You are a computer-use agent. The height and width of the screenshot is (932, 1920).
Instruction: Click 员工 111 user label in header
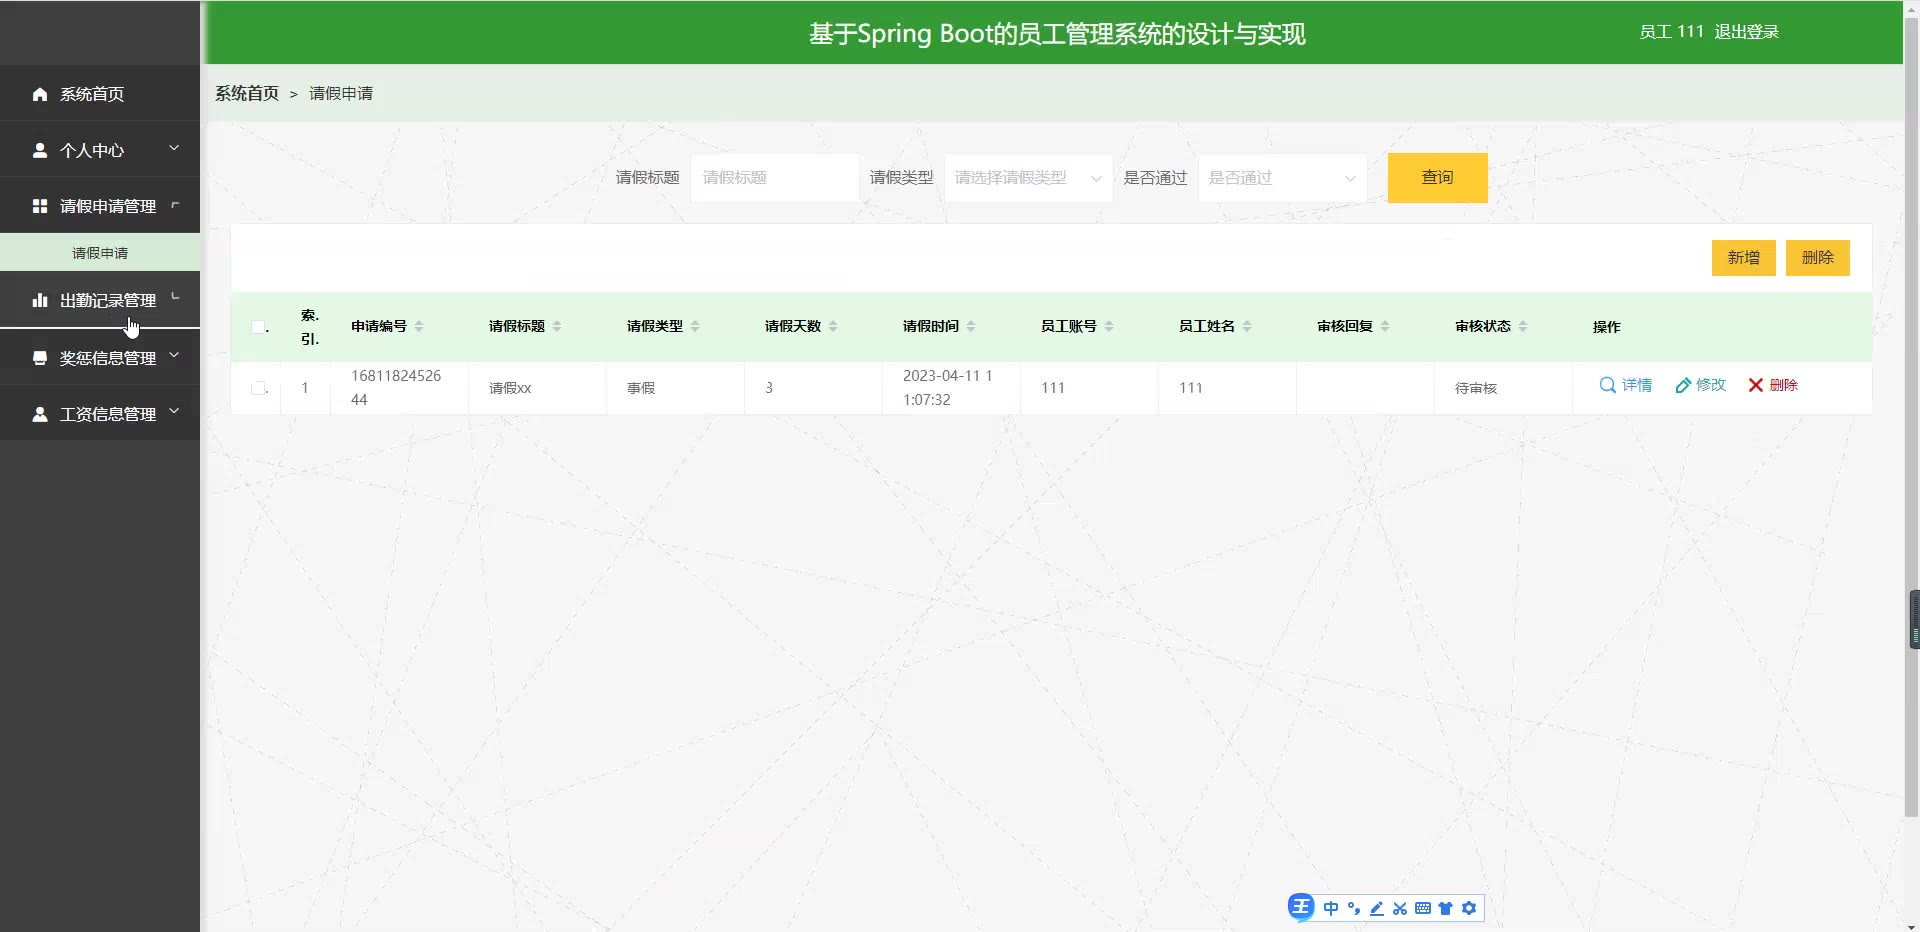coord(1671,32)
